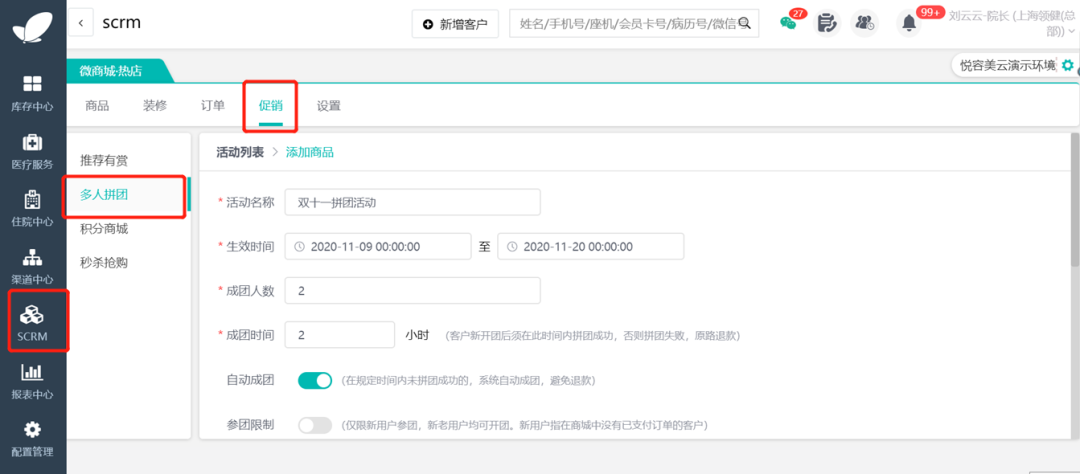Go back to 活动列表 breadcrumb

point(240,152)
